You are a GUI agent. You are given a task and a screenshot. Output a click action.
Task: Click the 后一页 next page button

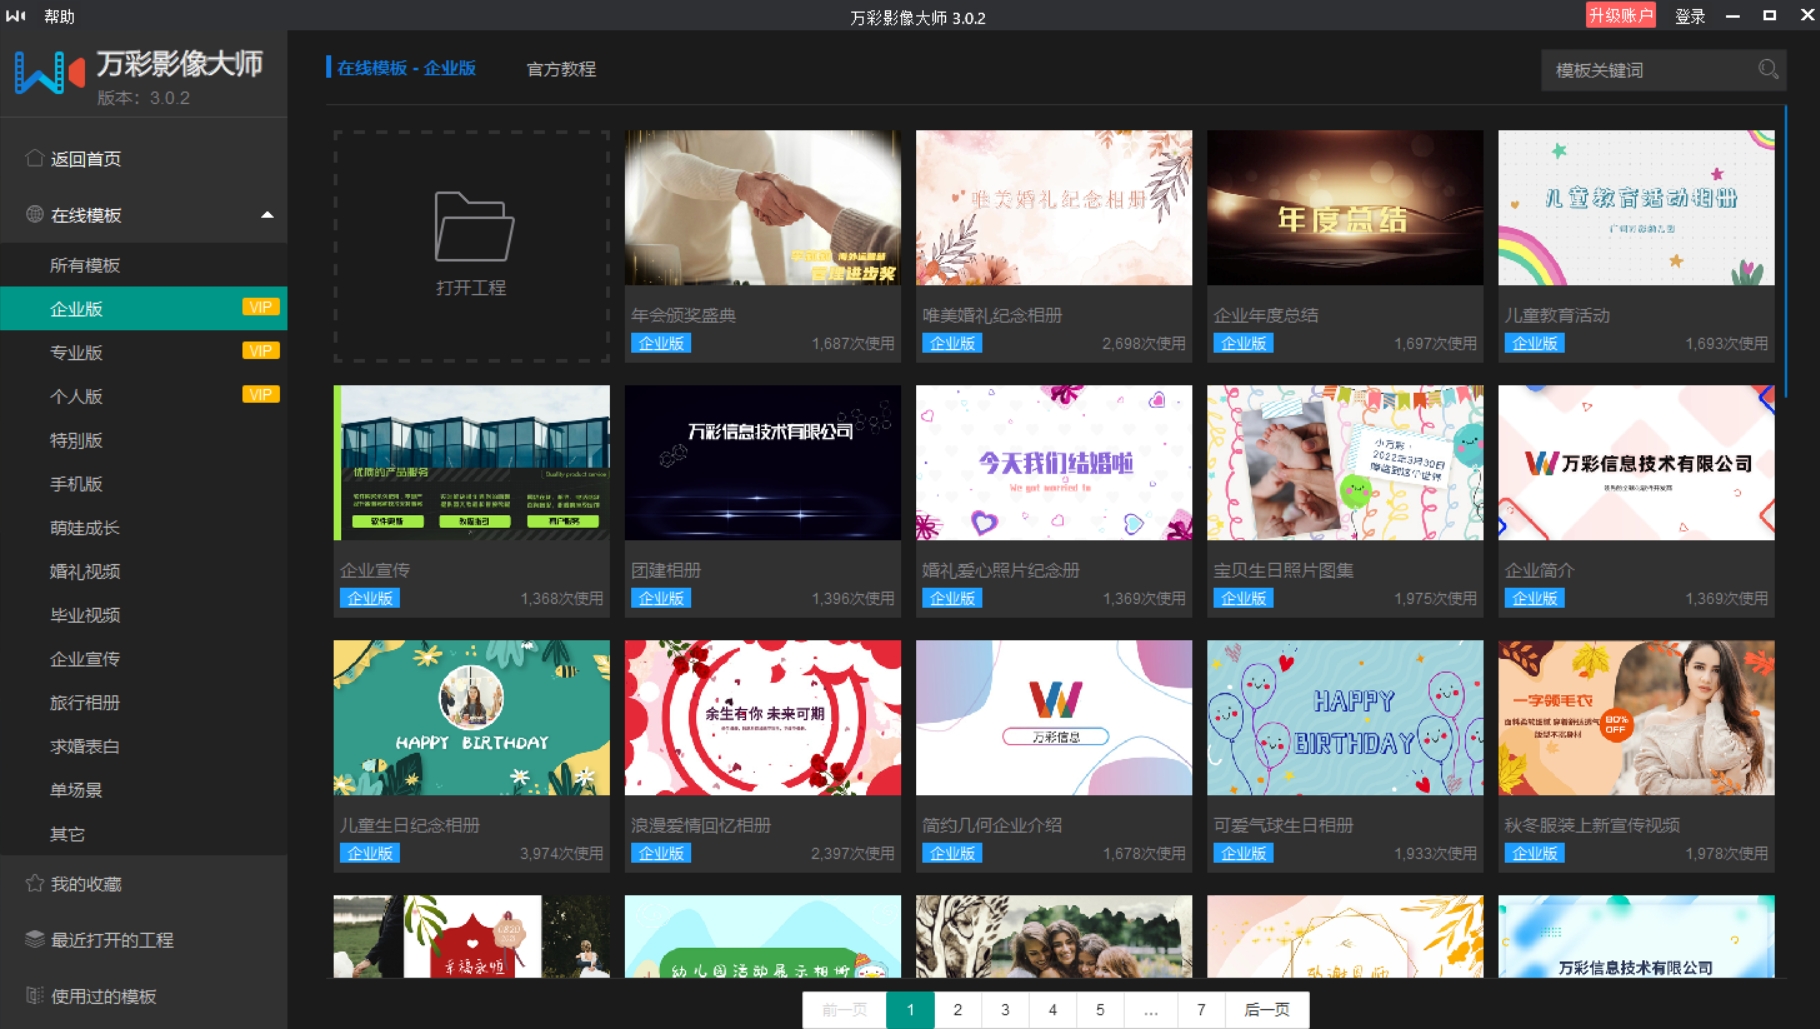click(1267, 1009)
